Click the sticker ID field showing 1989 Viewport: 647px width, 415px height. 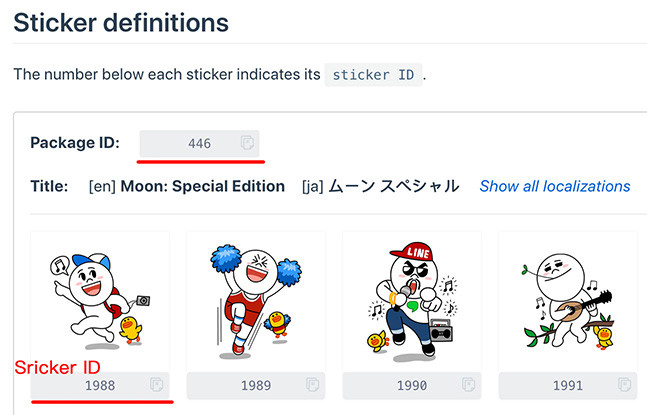tap(256, 385)
